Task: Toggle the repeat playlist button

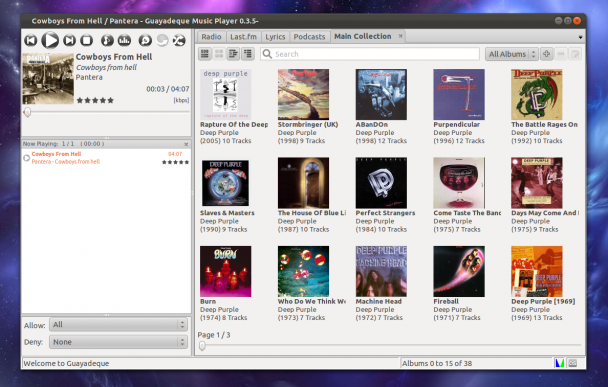Action: pos(145,40)
